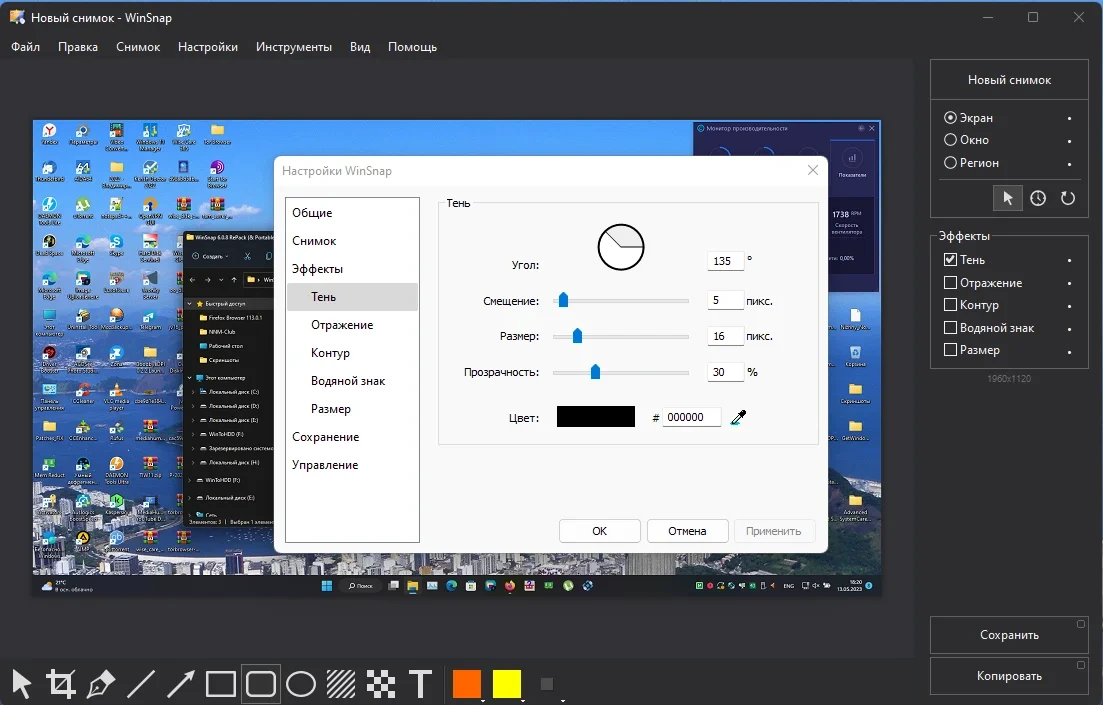The height and width of the screenshot is (705, 1103).
Task: Open the Файл menu
Action: pos(25,46)
